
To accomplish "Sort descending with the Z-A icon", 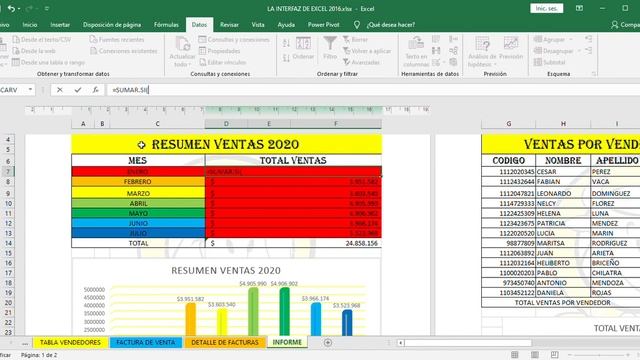I will tap(287, 58).
